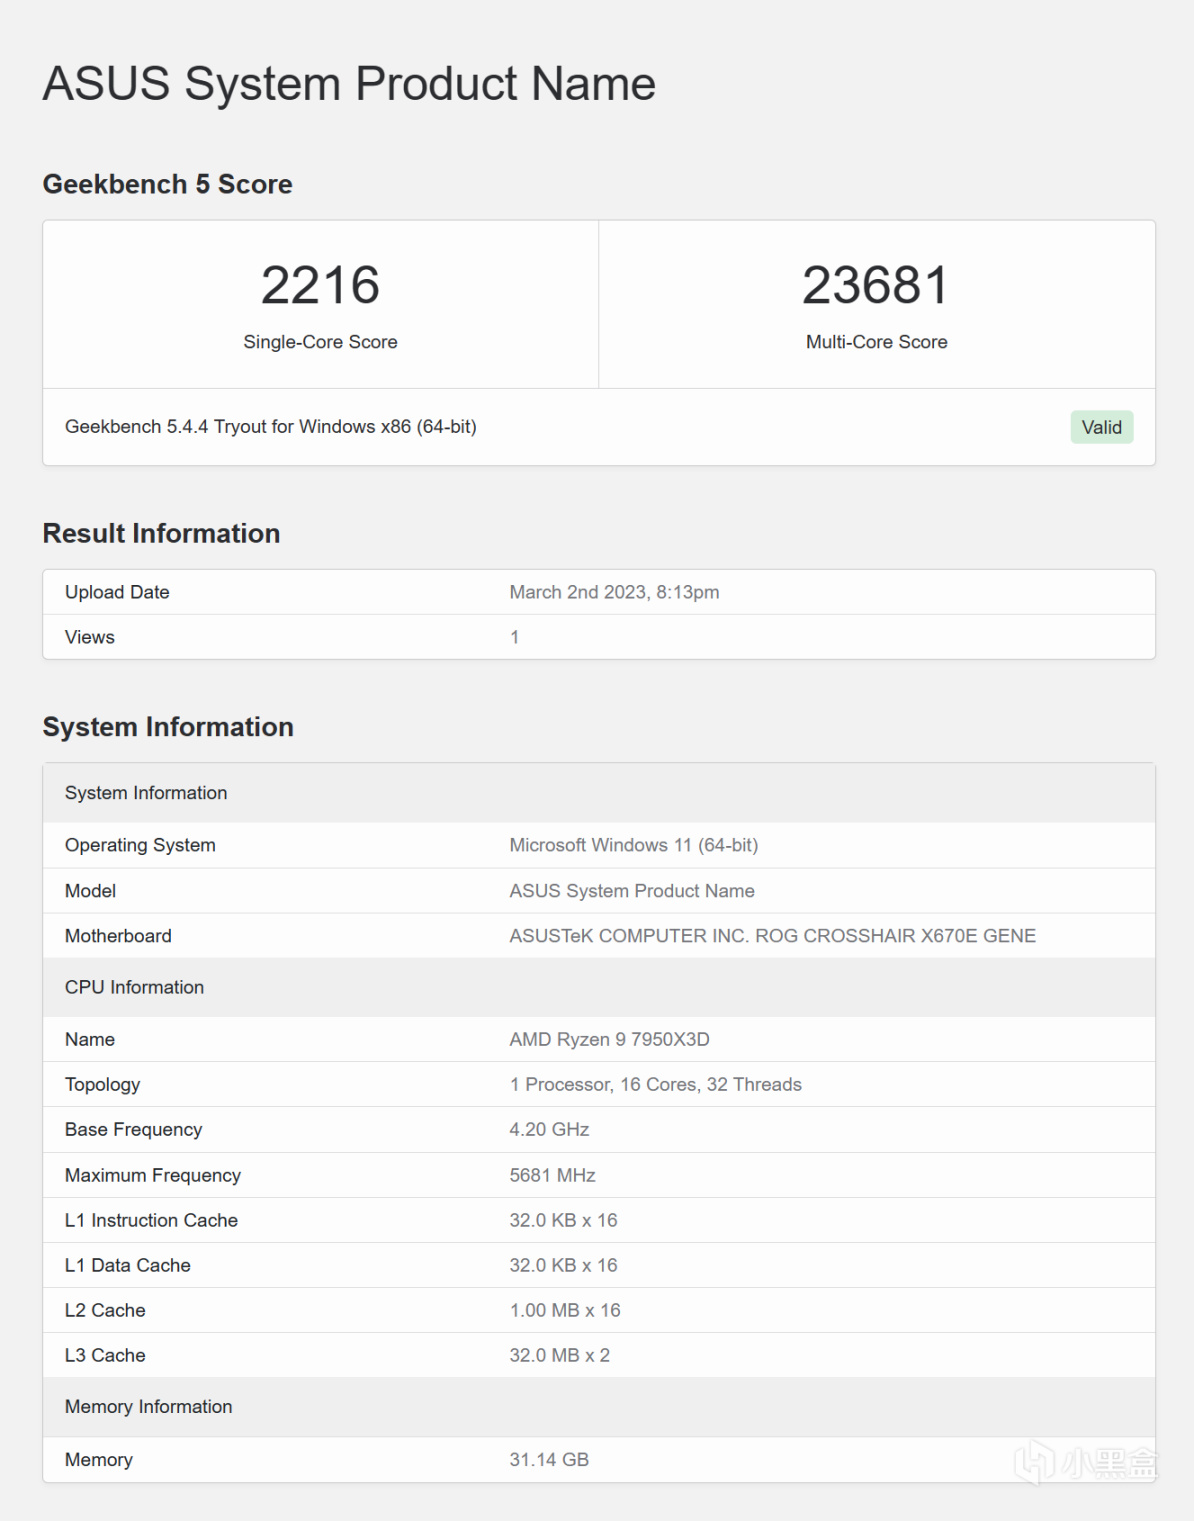Click the 'Single-Core Score' label
Screen dimensions: 1194x1521
pos(320,342)
